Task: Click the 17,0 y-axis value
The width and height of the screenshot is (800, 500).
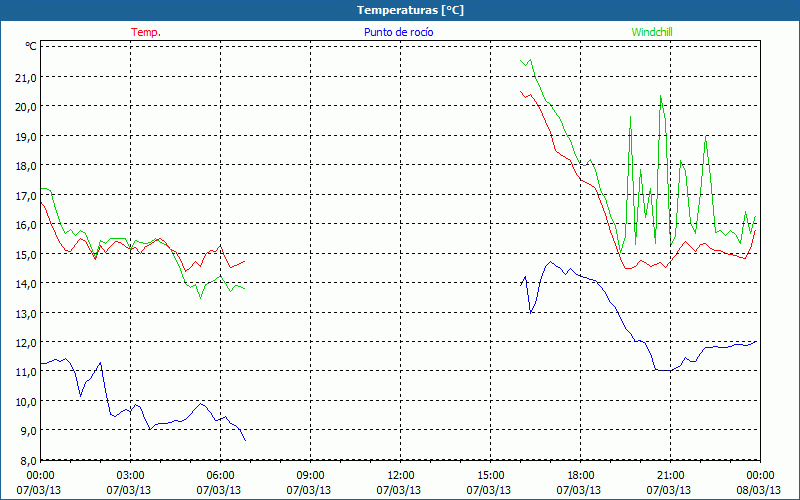Action: [27, 195]
